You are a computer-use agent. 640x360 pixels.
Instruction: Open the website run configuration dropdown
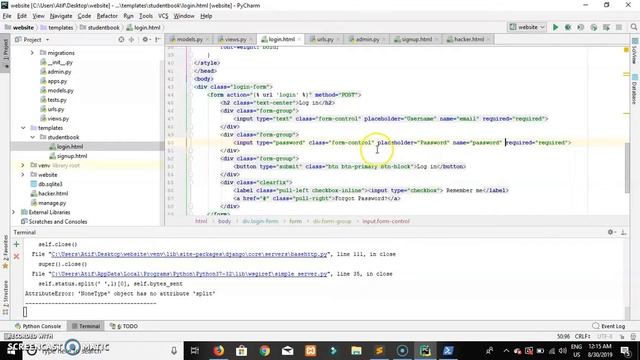click(x=527, y=27)
